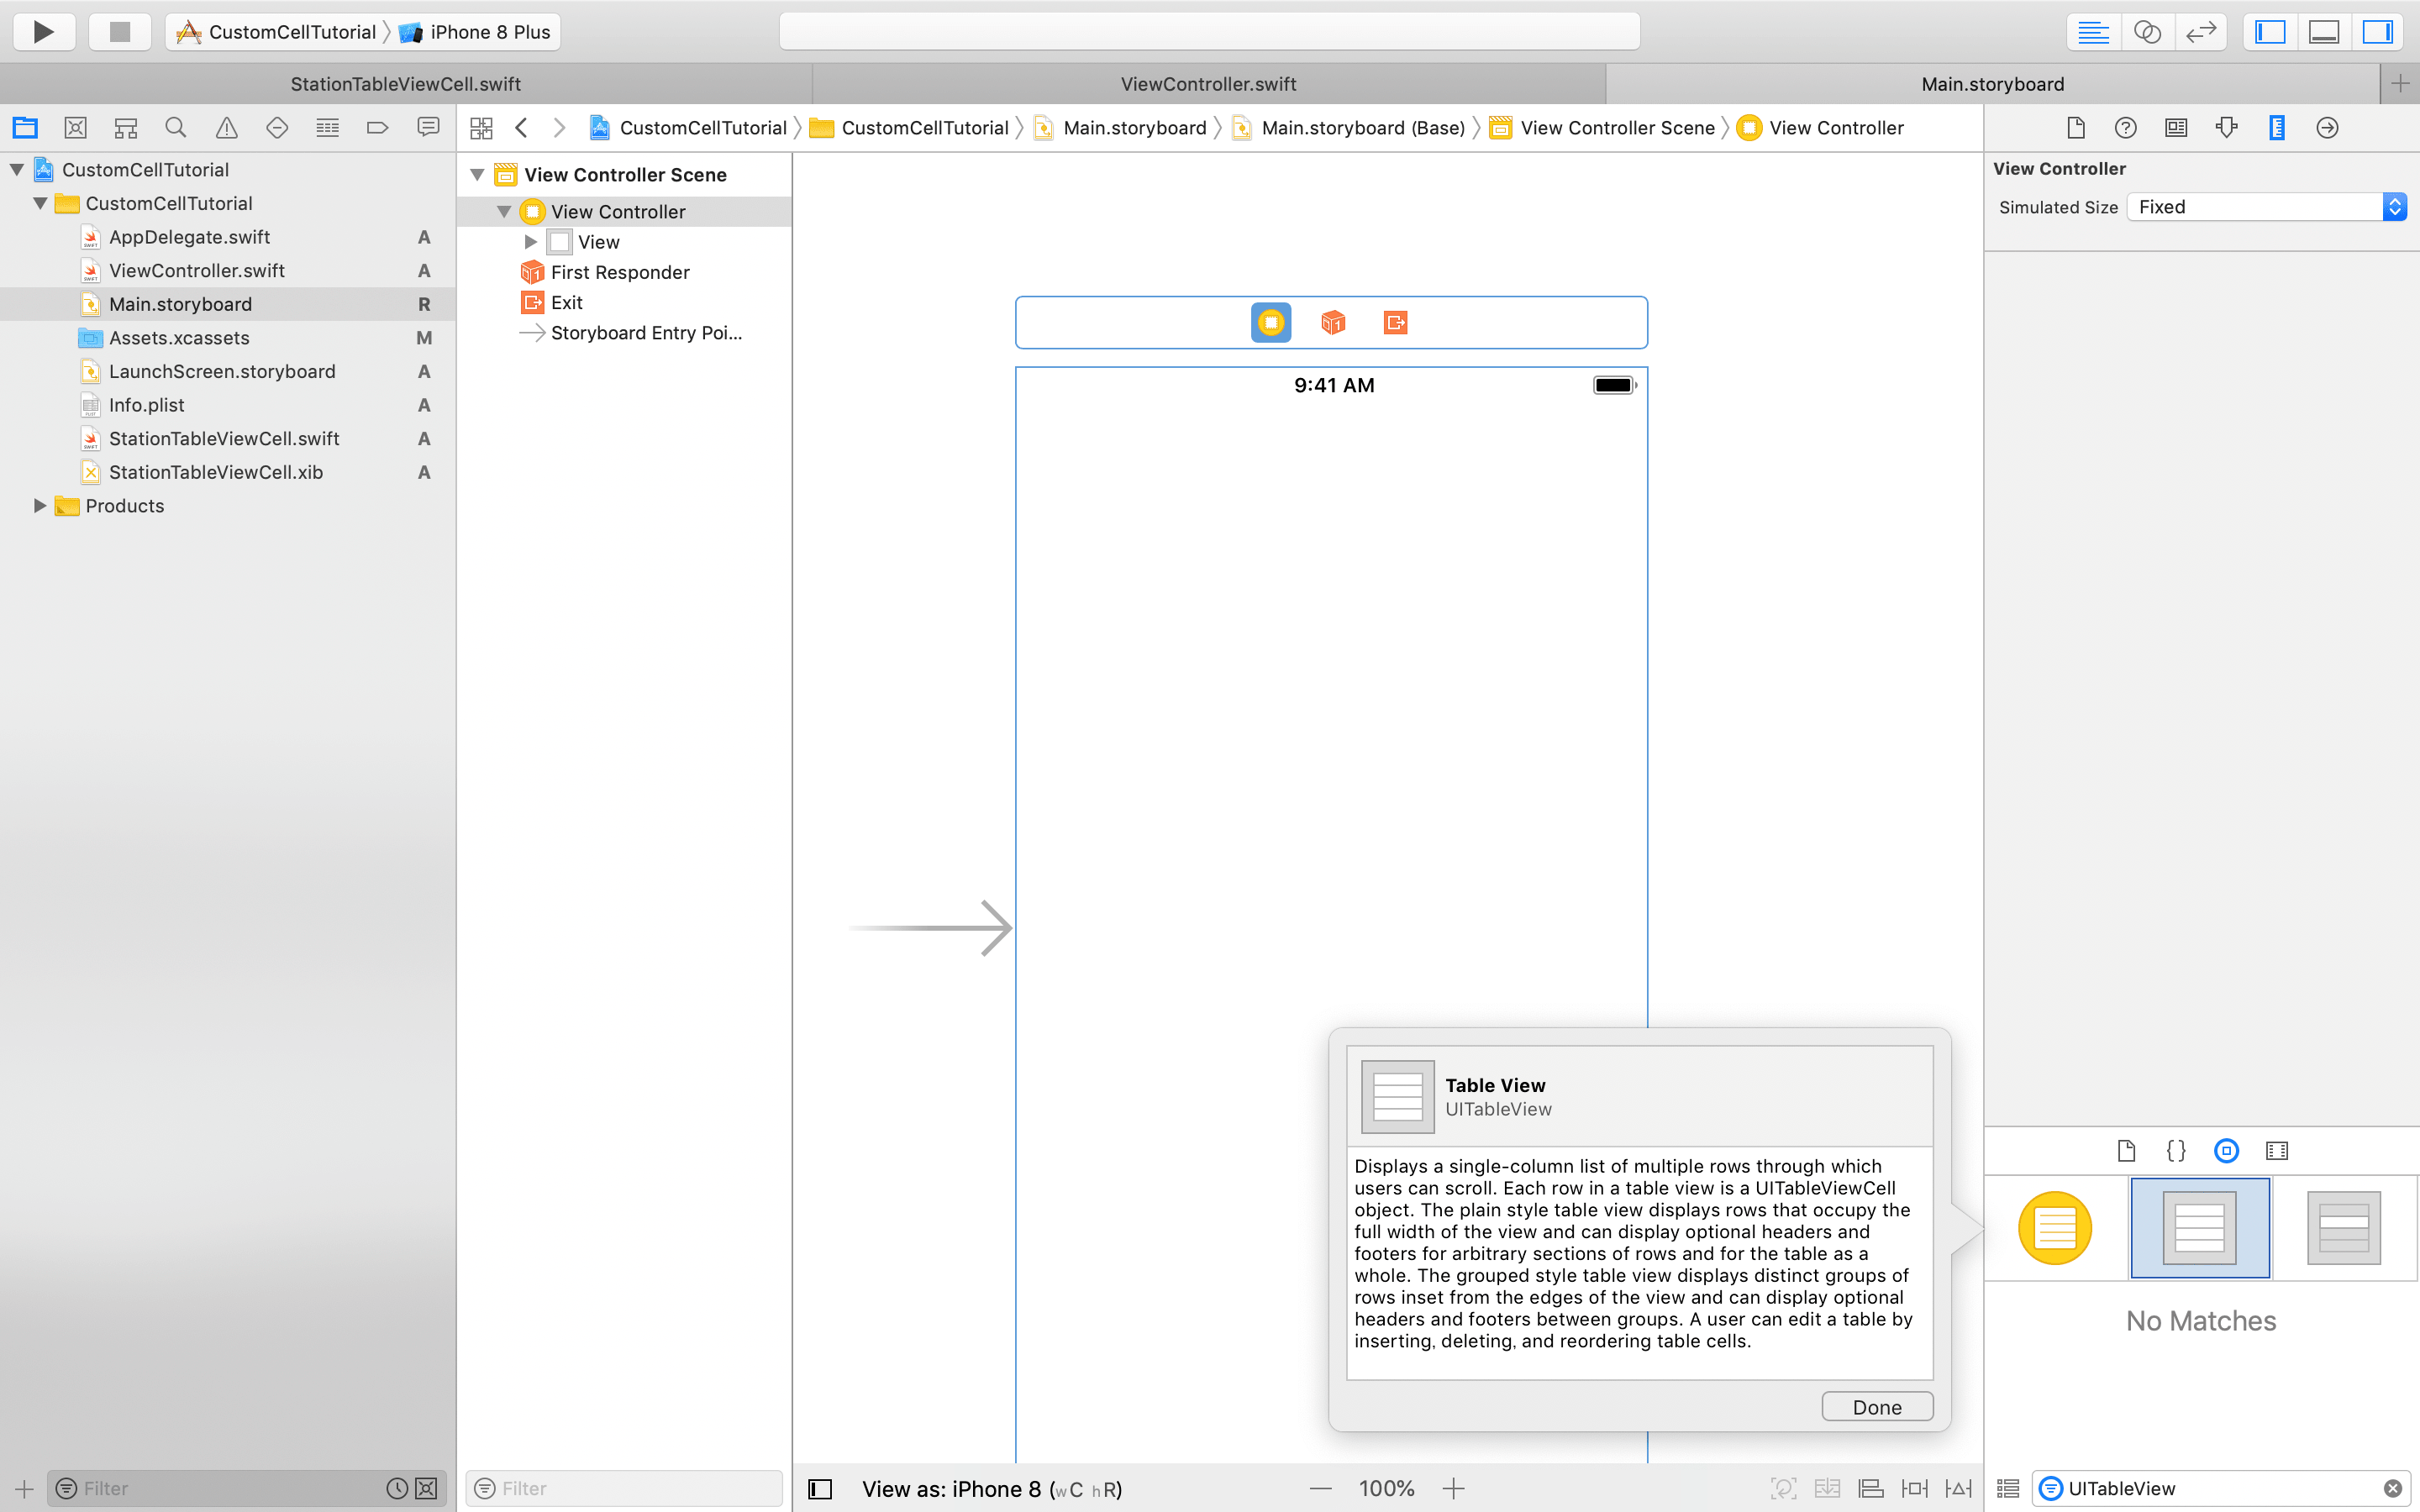The height and width of the screenshot is (1512, 2420).
Task: Toggle the Debug area panel visibility
Action: tap(2323, 32)
